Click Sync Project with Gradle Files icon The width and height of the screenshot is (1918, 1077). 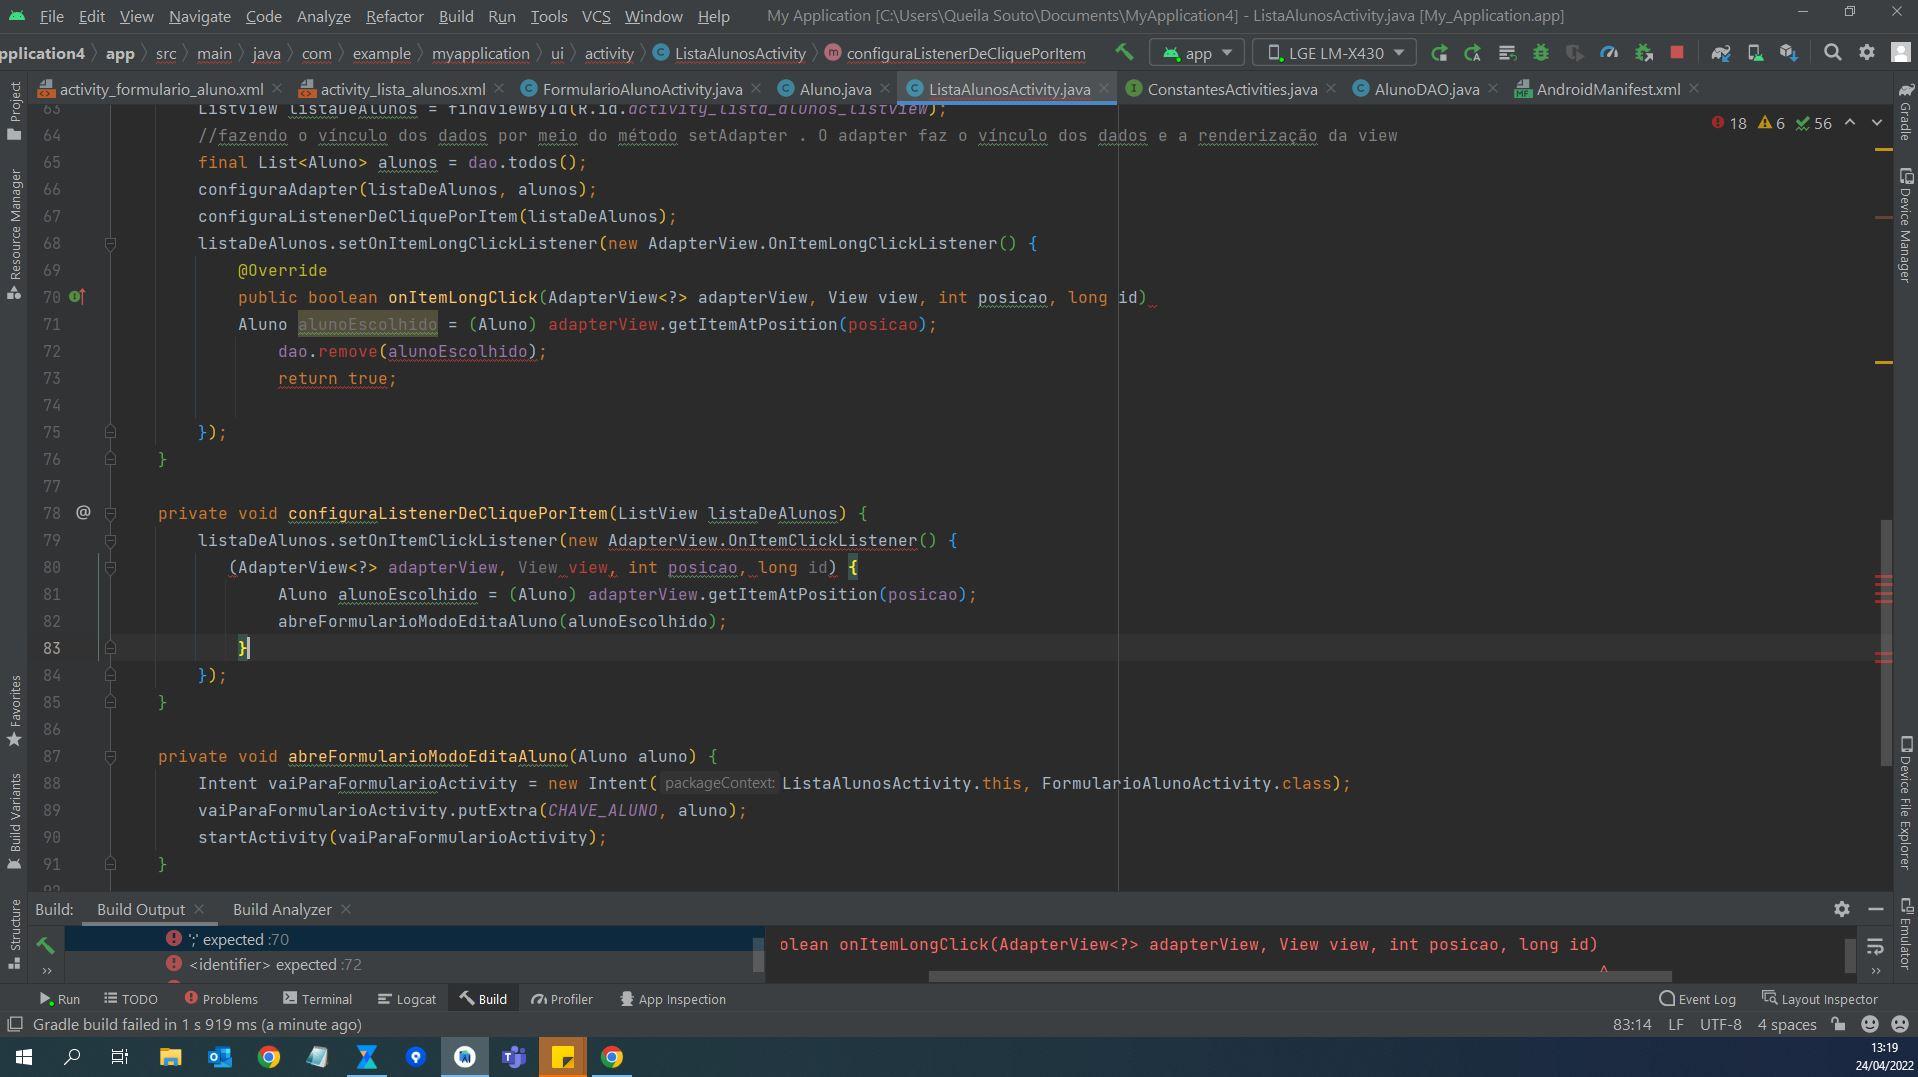pyautogui.click(x=1720, y=53)
